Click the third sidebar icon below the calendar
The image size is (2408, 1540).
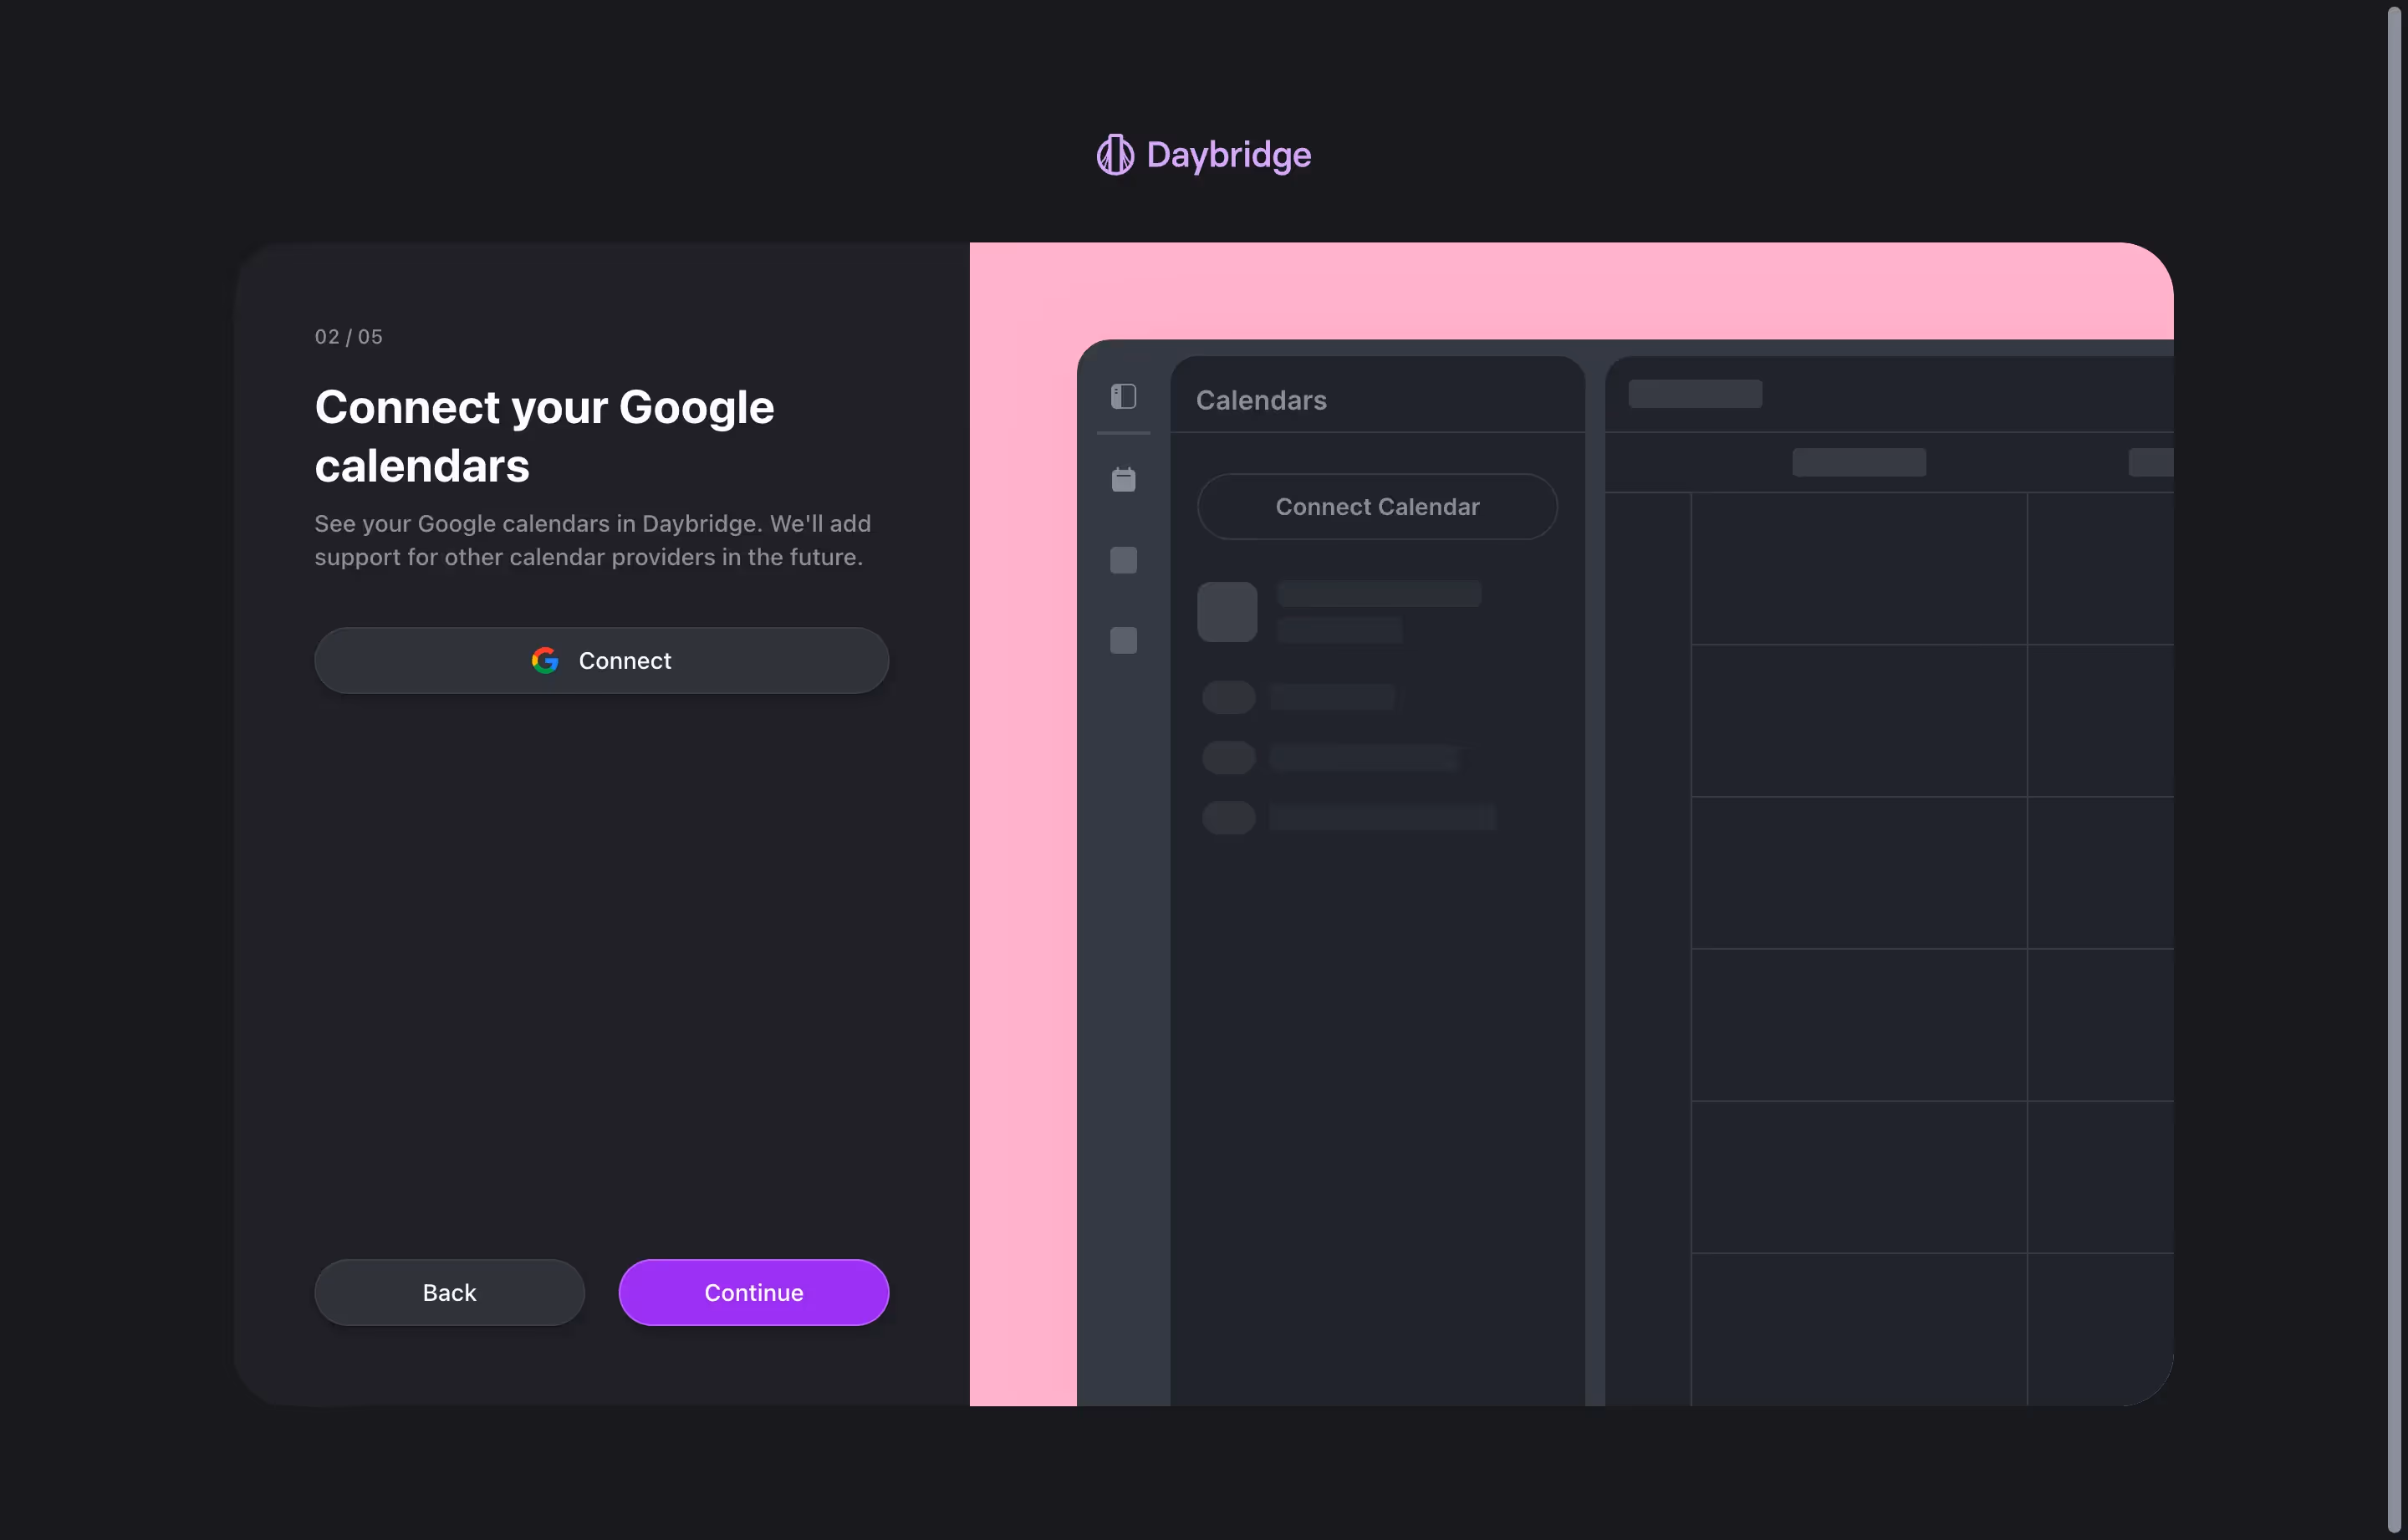1122,560
